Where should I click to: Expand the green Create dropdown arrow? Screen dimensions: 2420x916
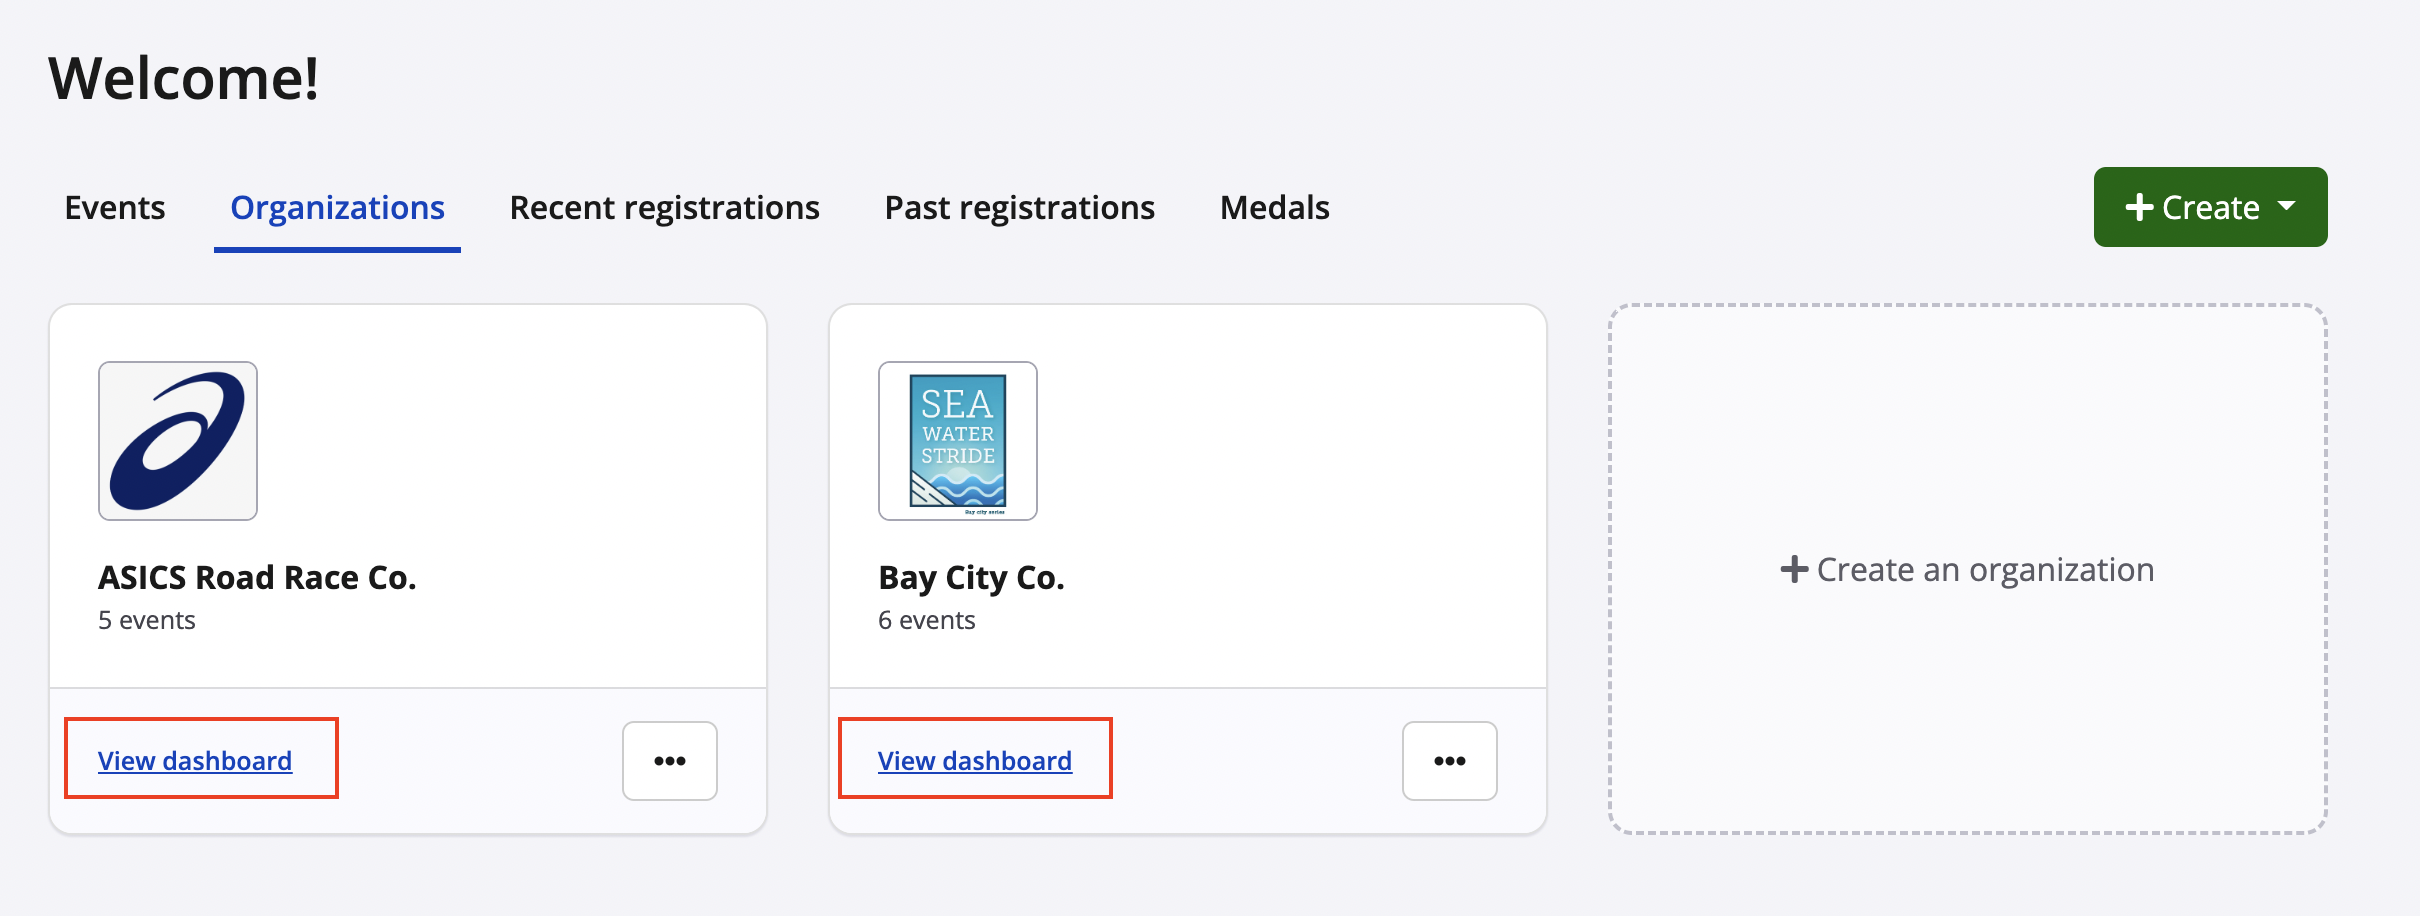pos(2287,206)
